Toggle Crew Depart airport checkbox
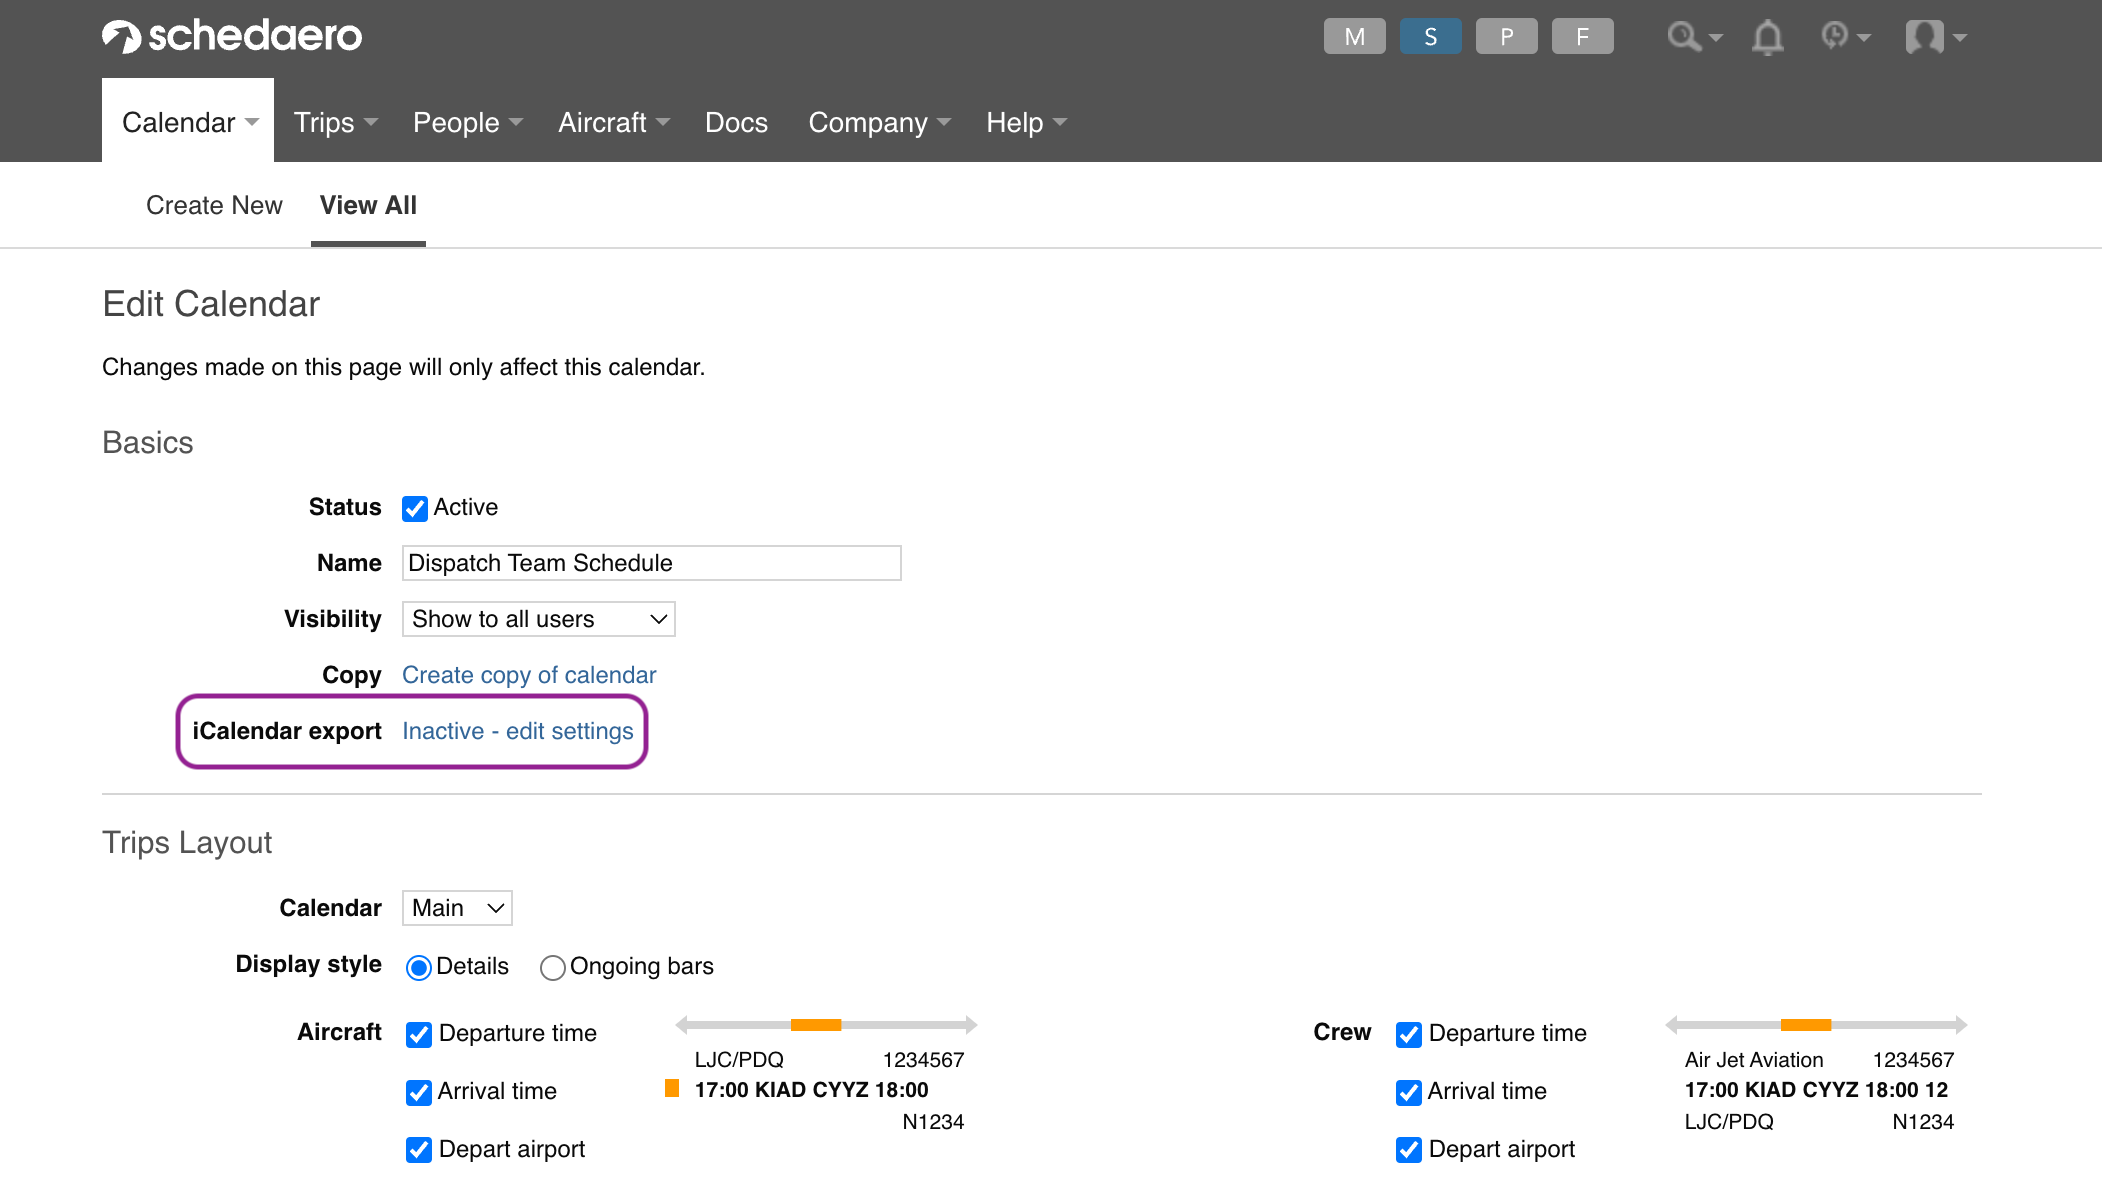The width and height of the screenshot is (2102, 1178). point(1409,1151)
